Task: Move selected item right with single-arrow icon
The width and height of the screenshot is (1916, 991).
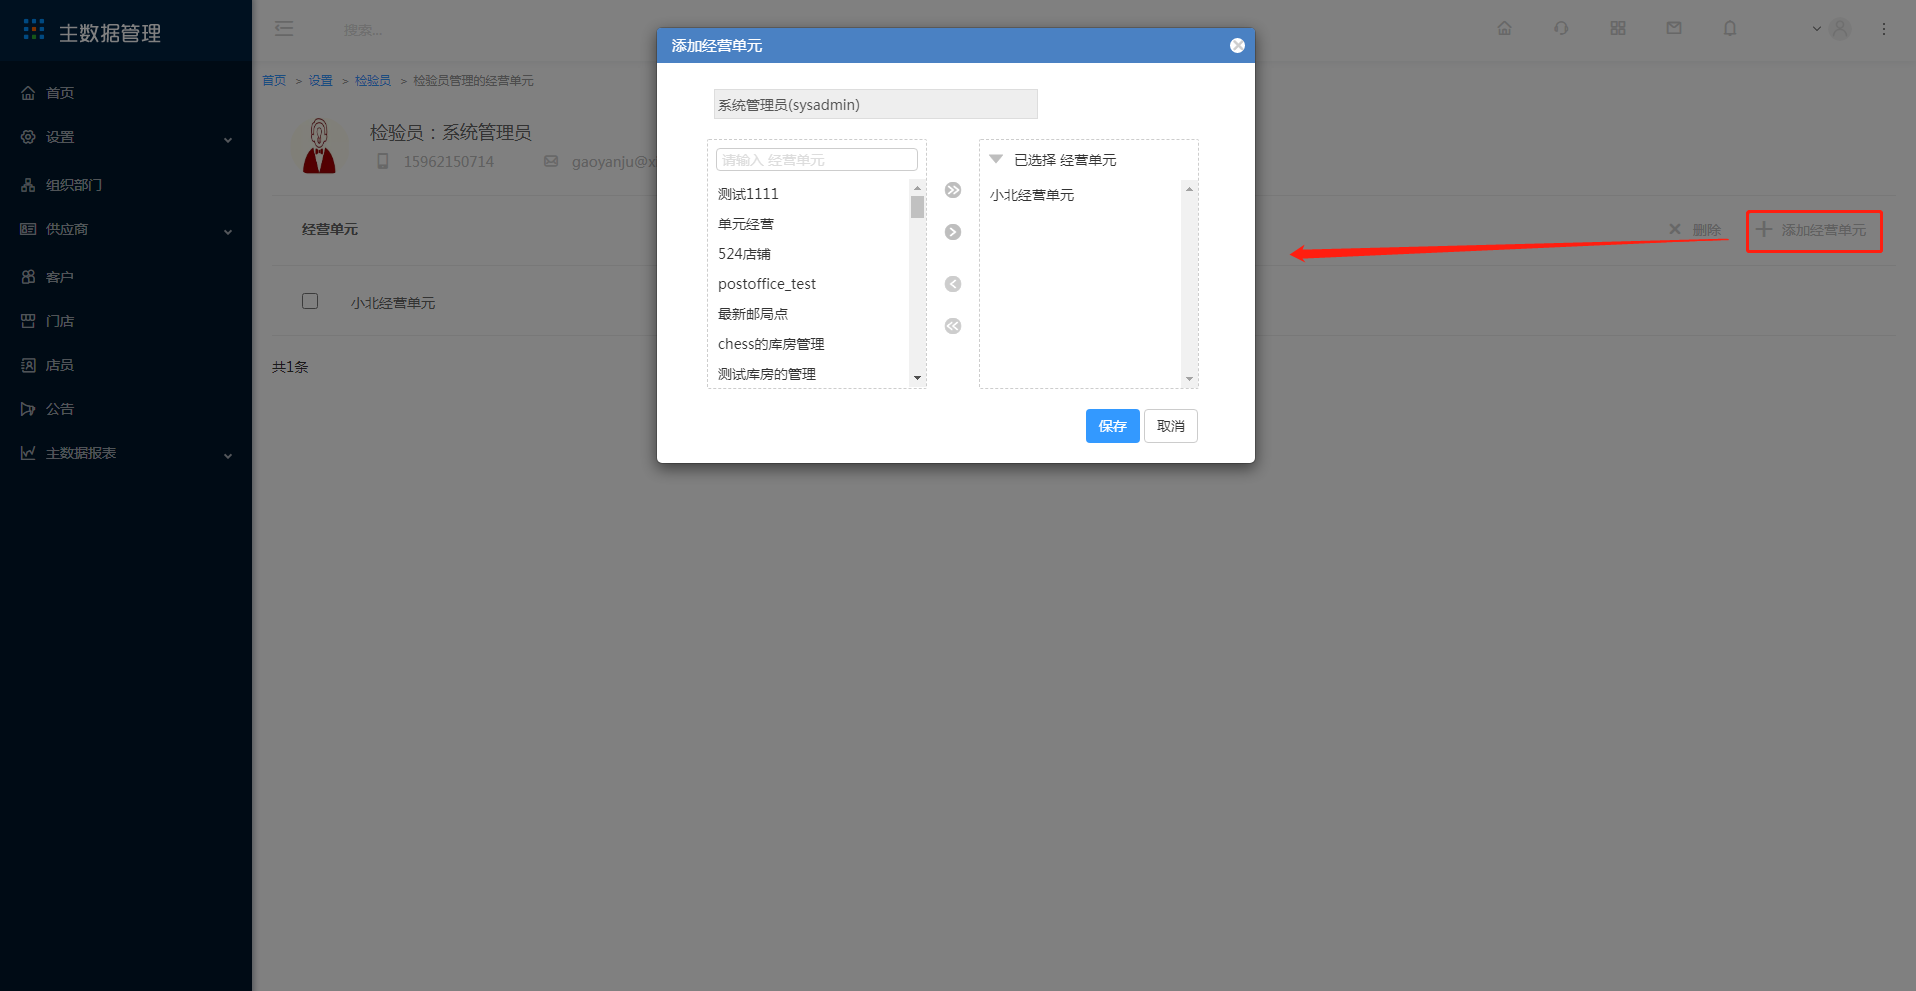Action: click(953, 232)
